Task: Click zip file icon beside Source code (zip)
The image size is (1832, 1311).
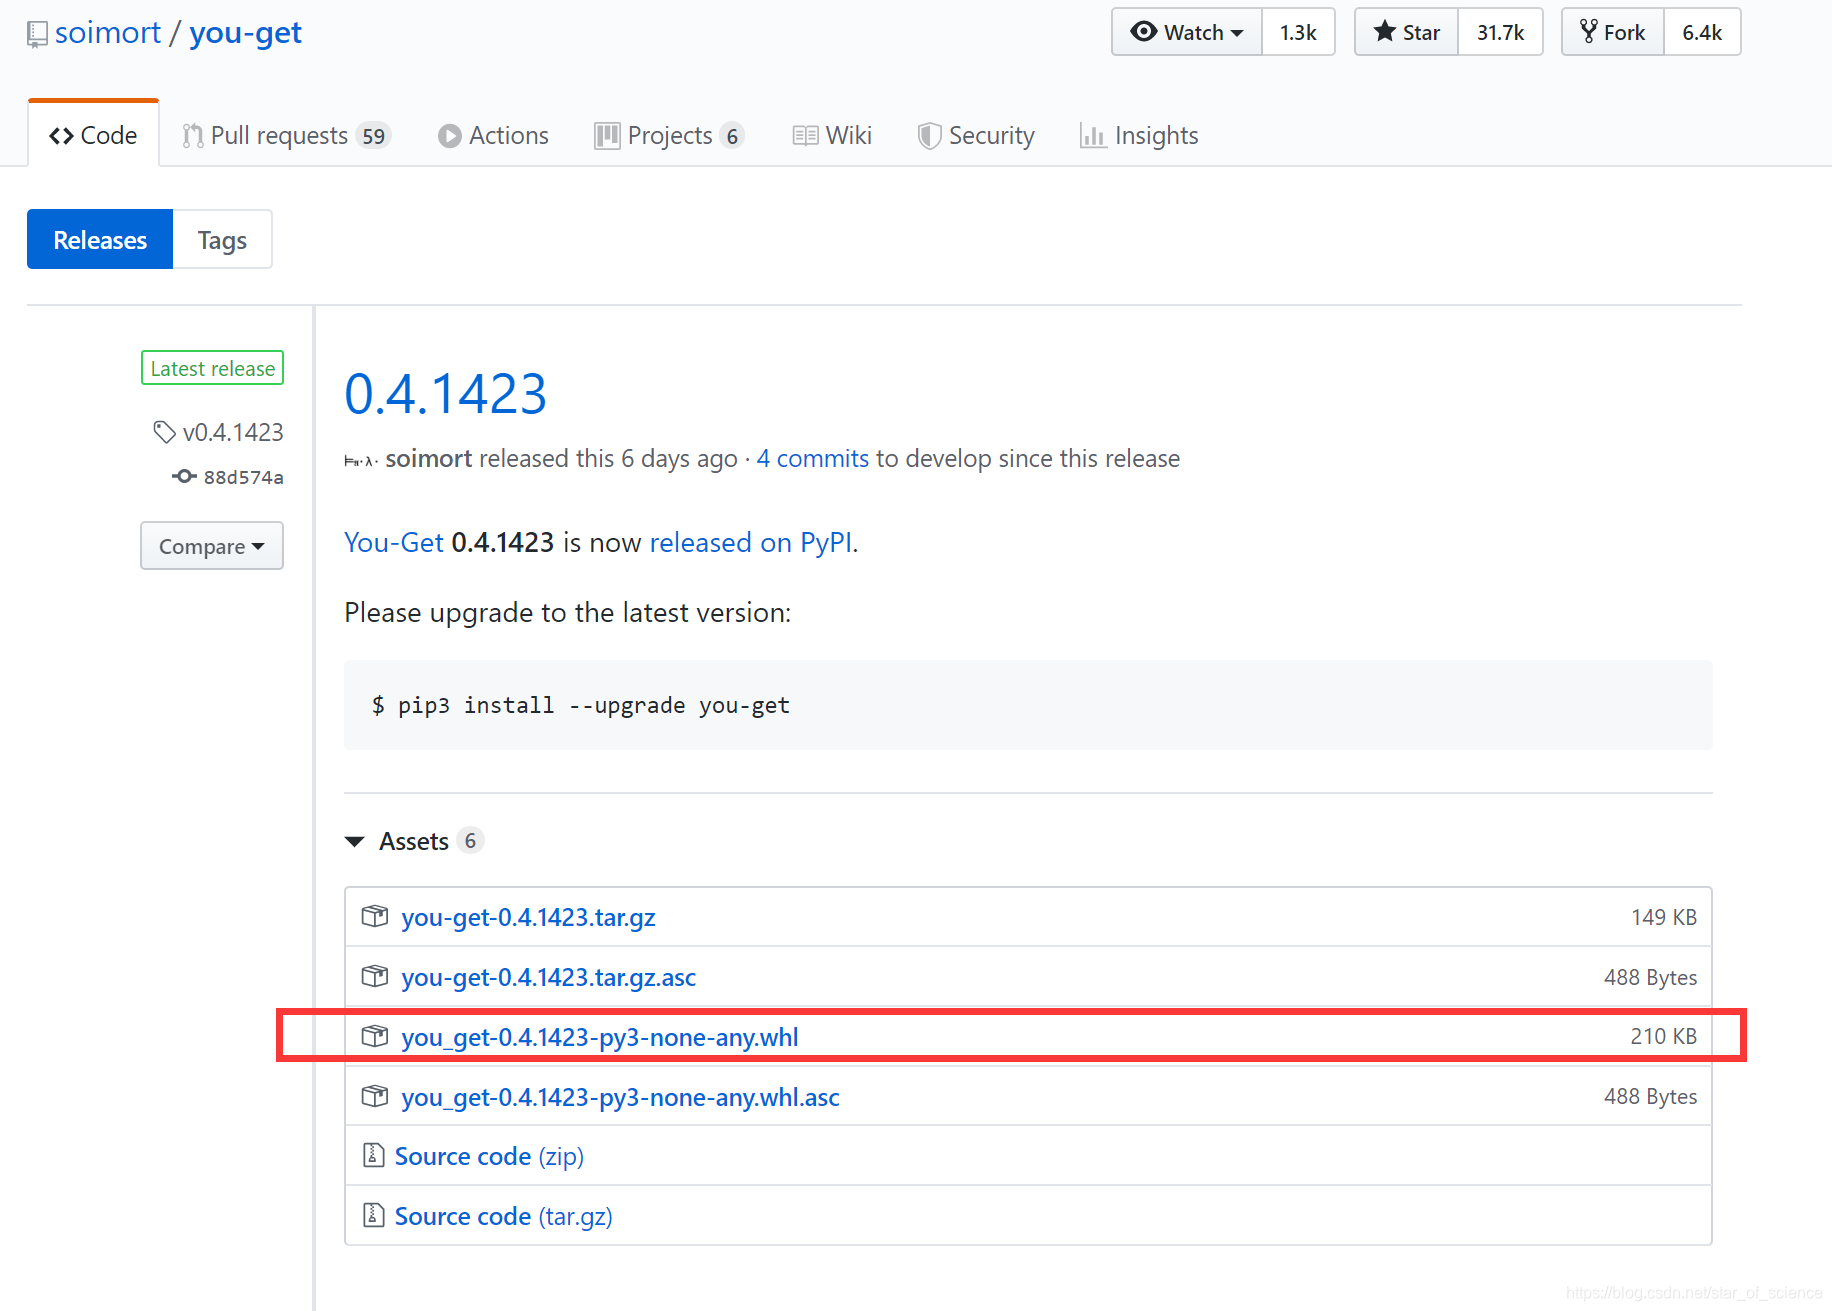Action: 373,1155
